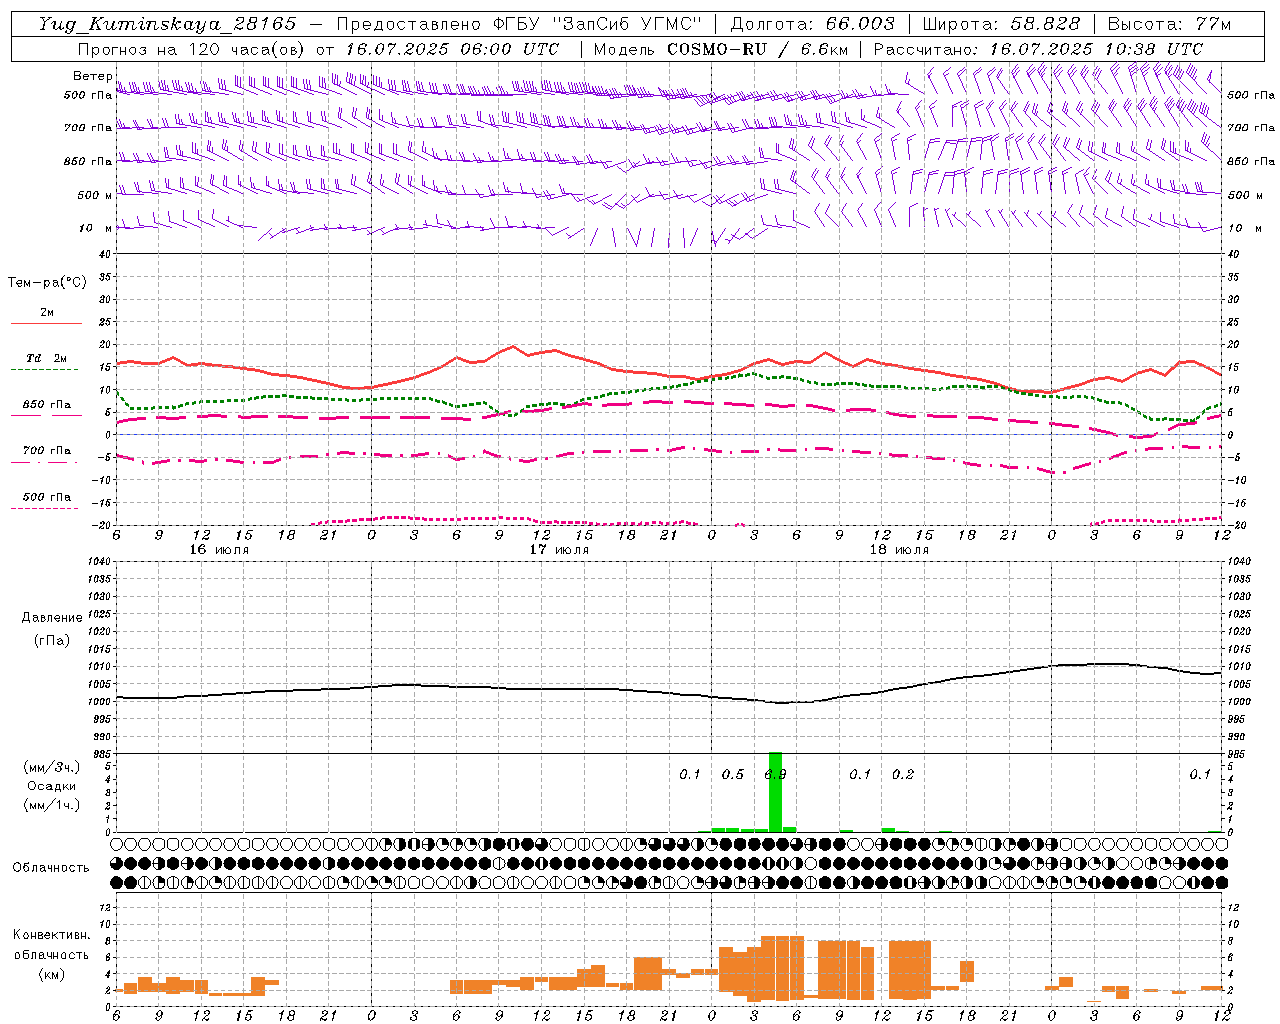Click the 'Конвективн.' convective cloud label
The image size is (1280, 1024).
coord(51,935)
